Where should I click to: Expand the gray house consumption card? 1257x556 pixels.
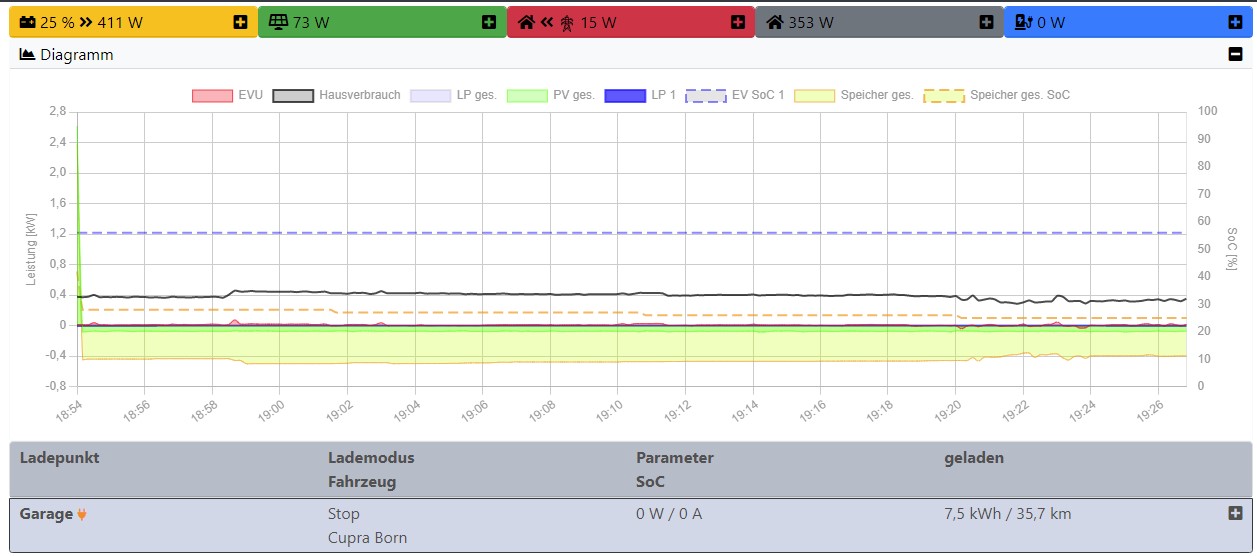987,22
